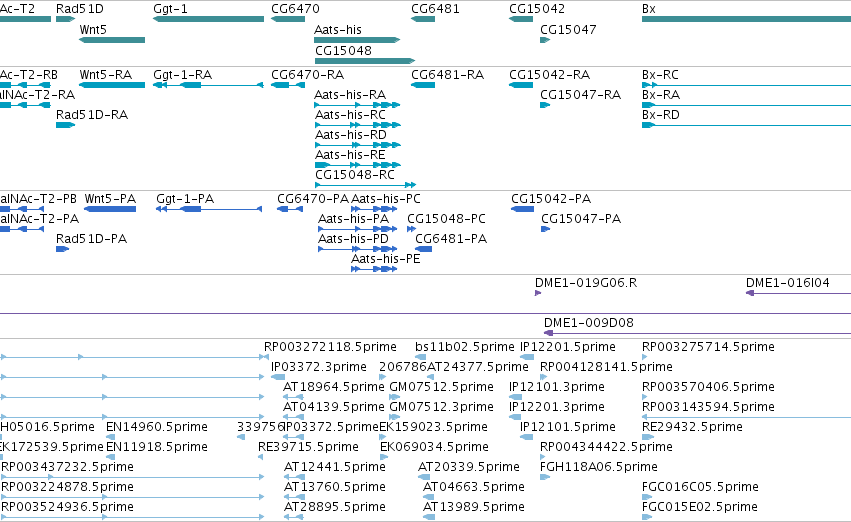Viewport: 851px width, 522px height.
Task: Select the GM07512.3prime EST label
Action: tap(441, 407)
